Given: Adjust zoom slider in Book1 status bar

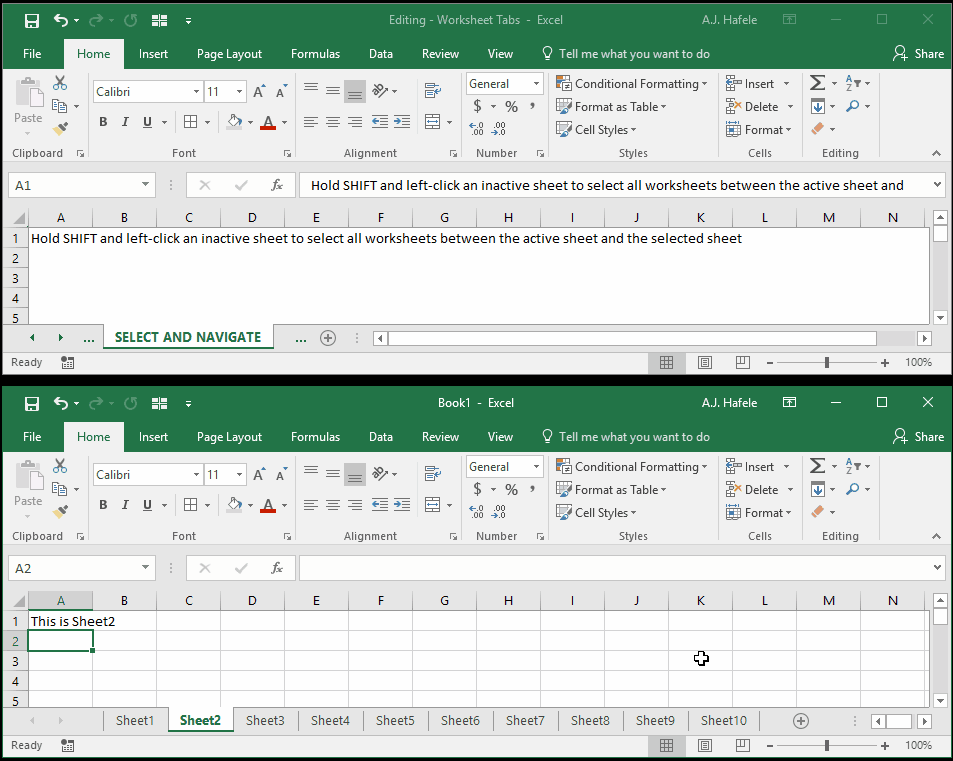Looking at the screenshot, I should 827,745.
